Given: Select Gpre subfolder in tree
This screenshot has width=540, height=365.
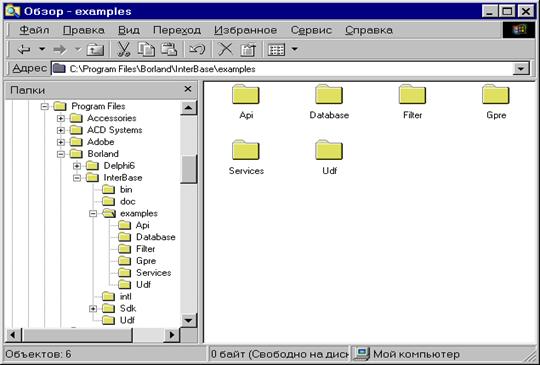Looking at the screenshot, I should pos(146,261).
